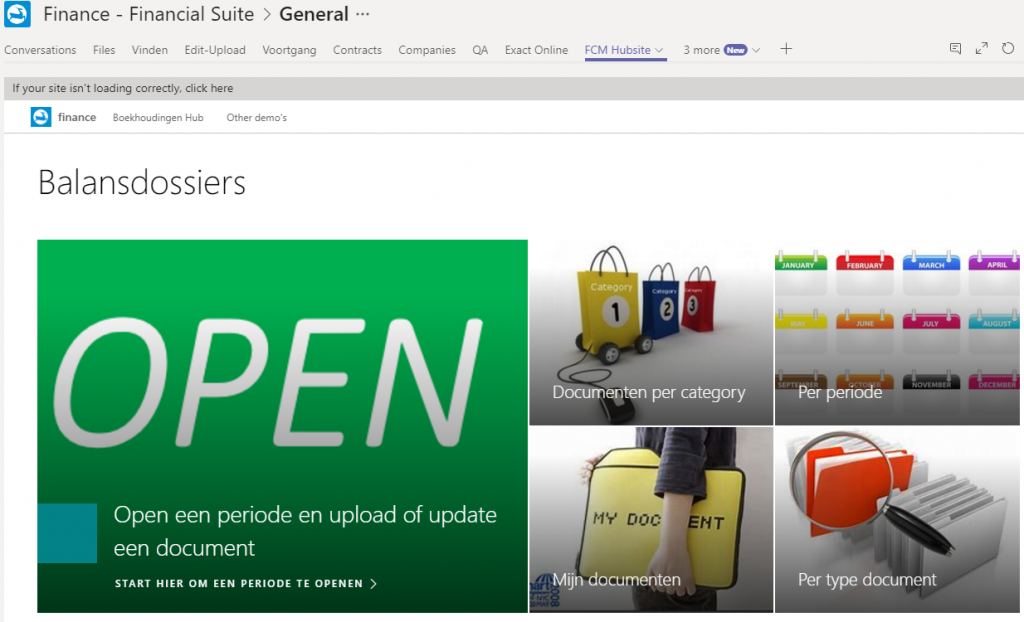Open the Vinden tab
Screen dimensions: 1024x622
150,50
